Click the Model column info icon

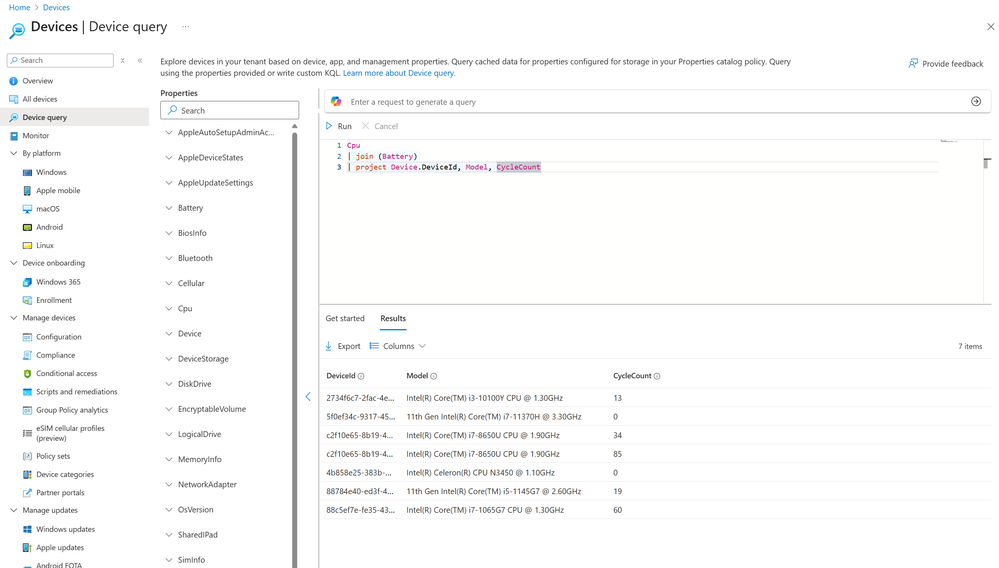coord(434,376)
